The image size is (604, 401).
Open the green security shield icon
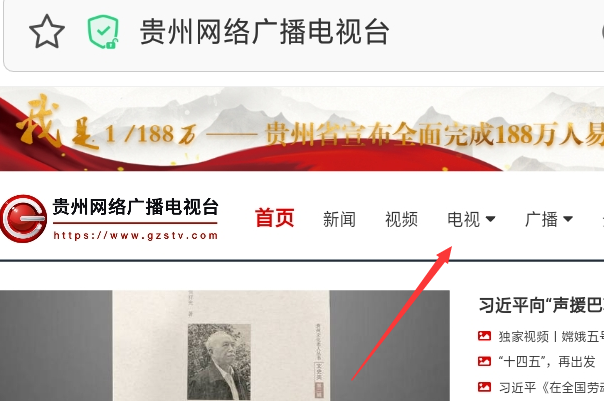click(x=103, y=32)
